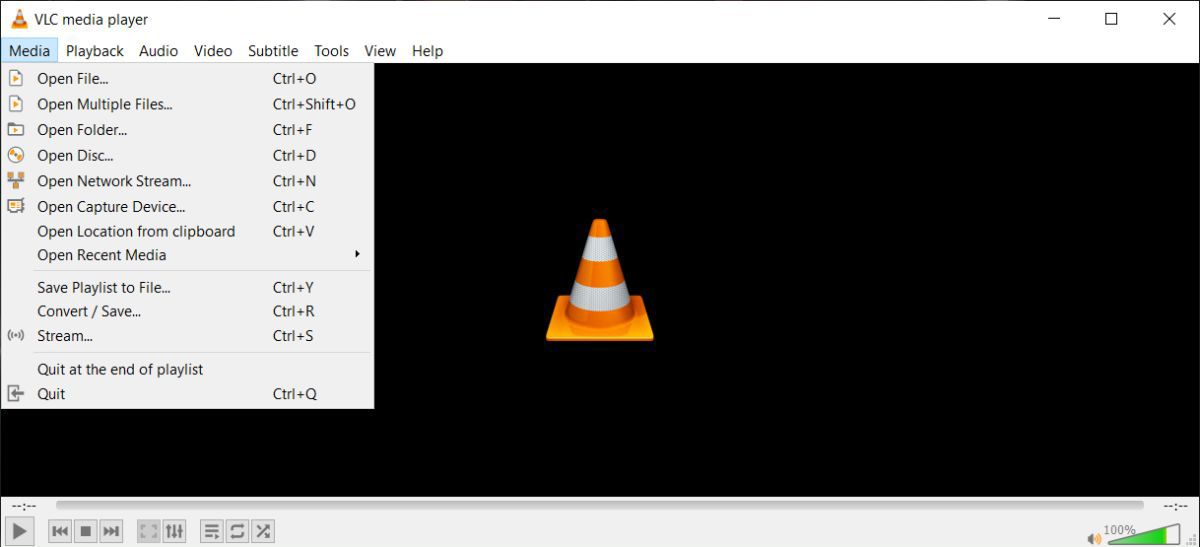The width and height of the screenshot is (1200, 547).
Task: Close the VLC media player window
Action: [1169, 19]
